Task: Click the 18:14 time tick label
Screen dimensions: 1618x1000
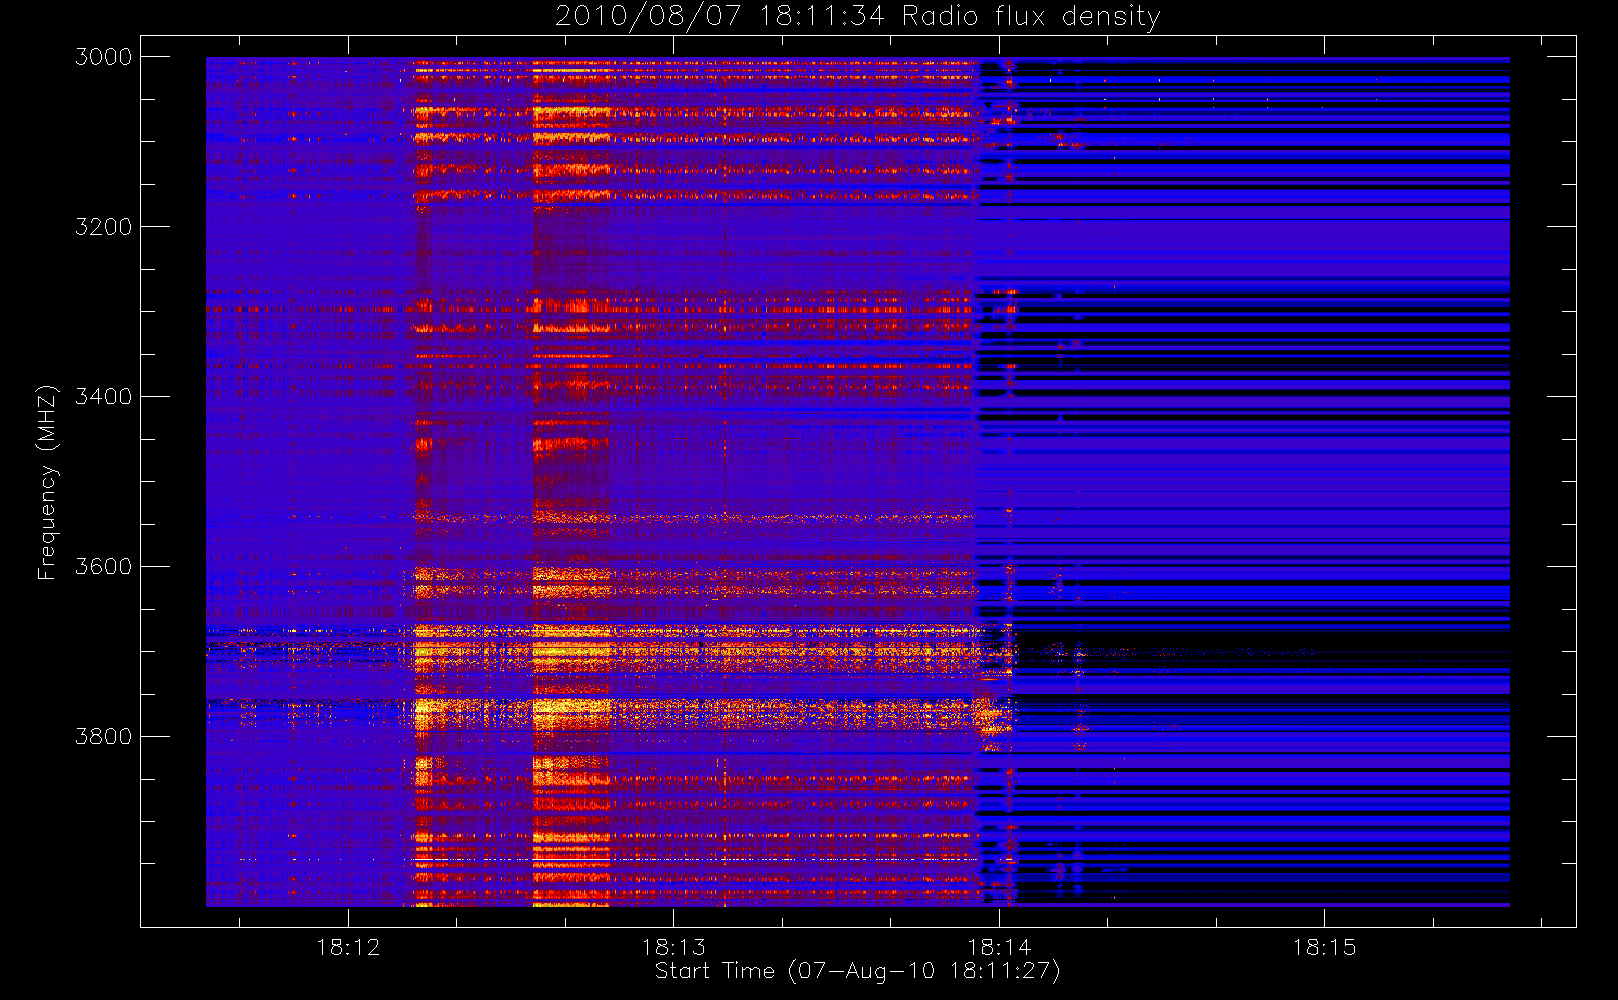Action: click(999, 947)
